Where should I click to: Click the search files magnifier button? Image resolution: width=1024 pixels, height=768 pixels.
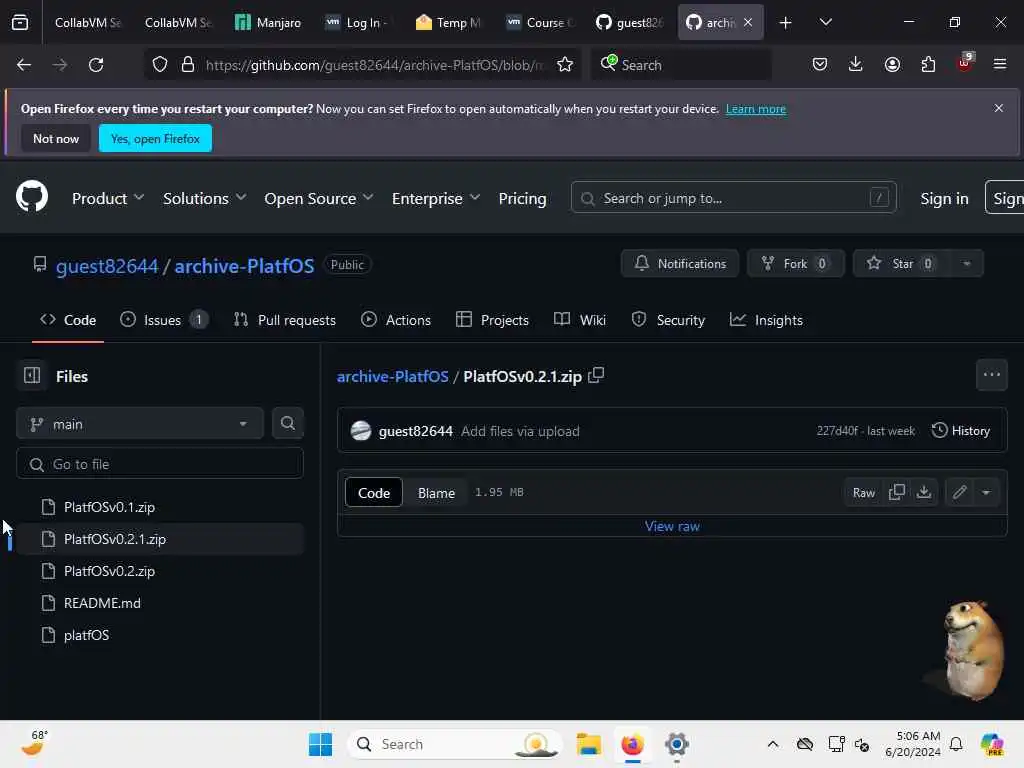(x=288, y=423)
